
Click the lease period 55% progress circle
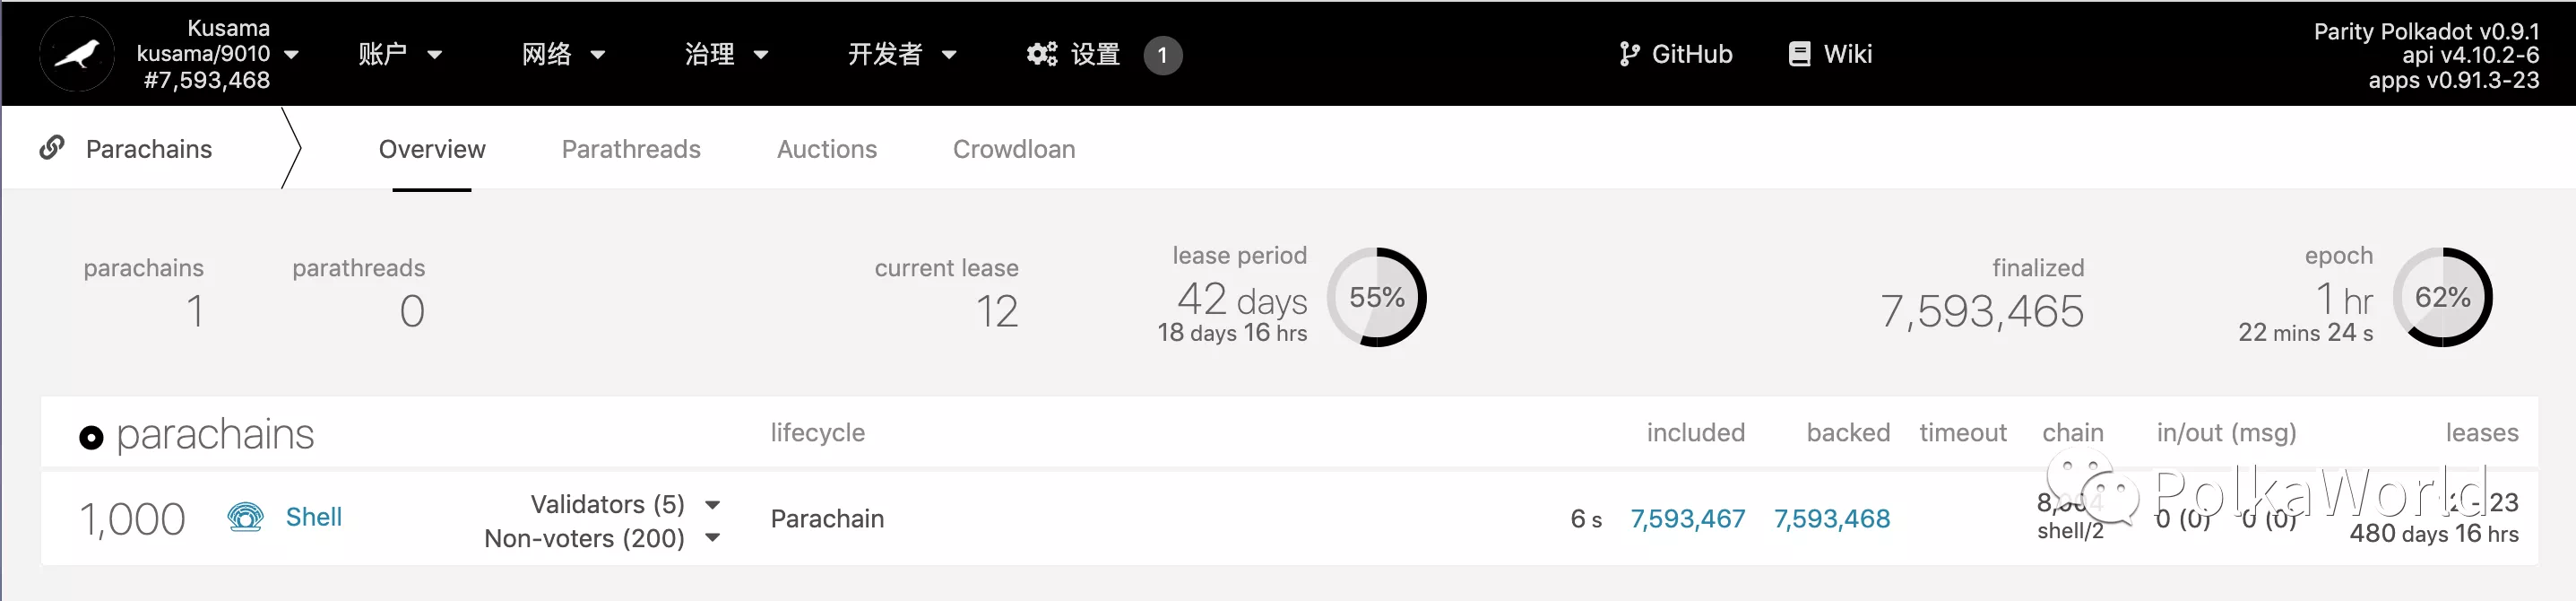click(x=1377, y=297)
